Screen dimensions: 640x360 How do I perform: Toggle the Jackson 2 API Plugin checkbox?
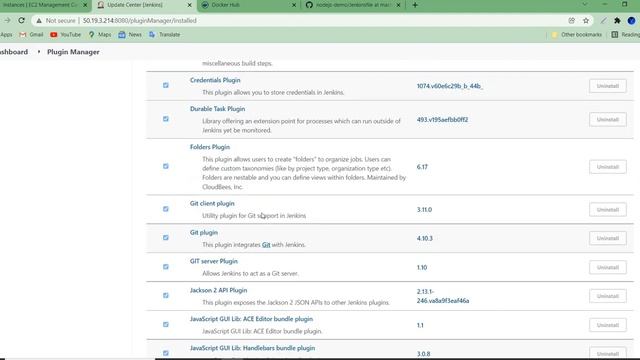(x=166, y=296)
